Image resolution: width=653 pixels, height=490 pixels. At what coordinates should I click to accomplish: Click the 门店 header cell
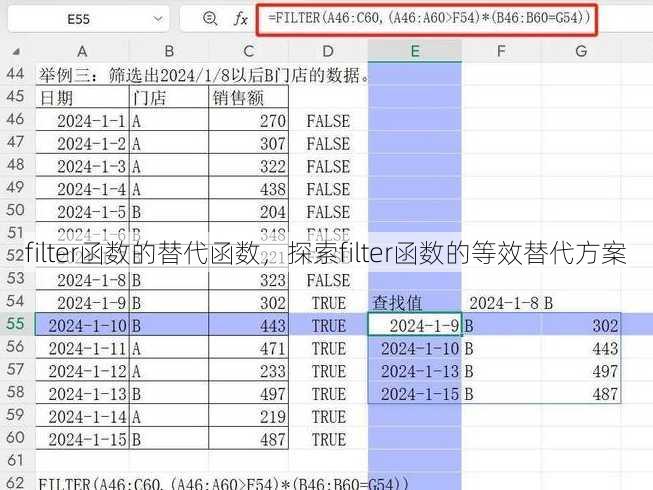169,97
